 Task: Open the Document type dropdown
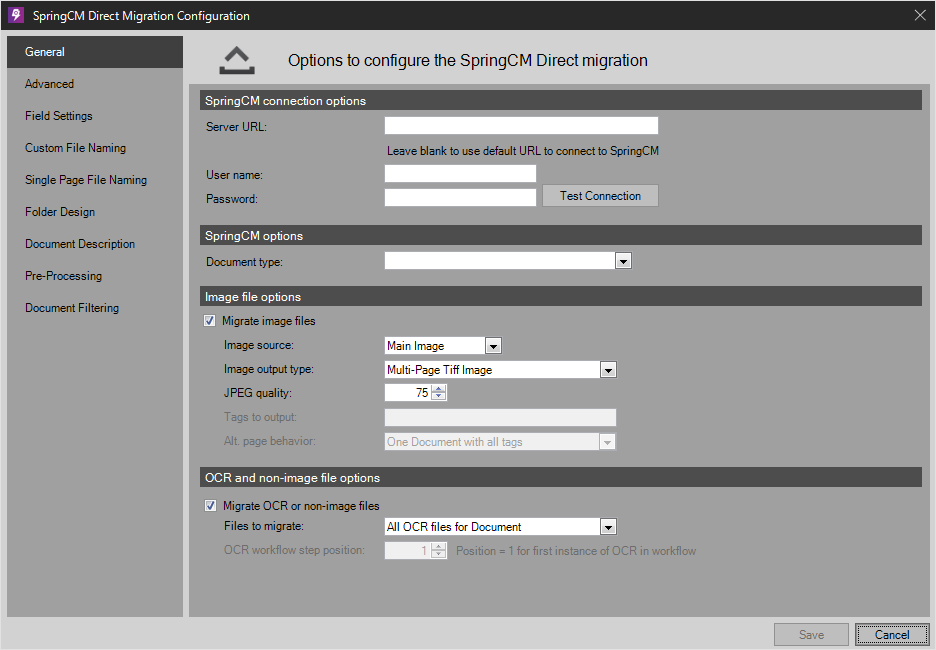point(623,261)
